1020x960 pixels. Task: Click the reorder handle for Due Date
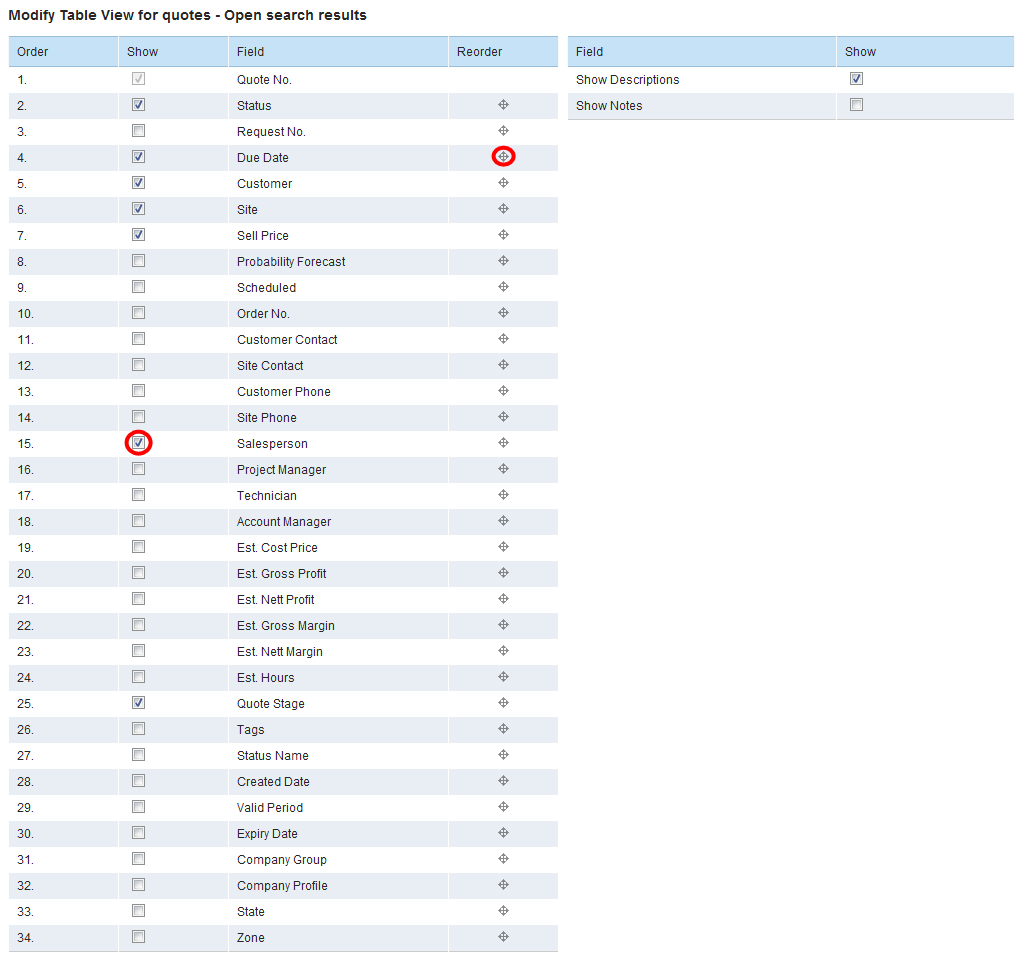click(503, 157)
